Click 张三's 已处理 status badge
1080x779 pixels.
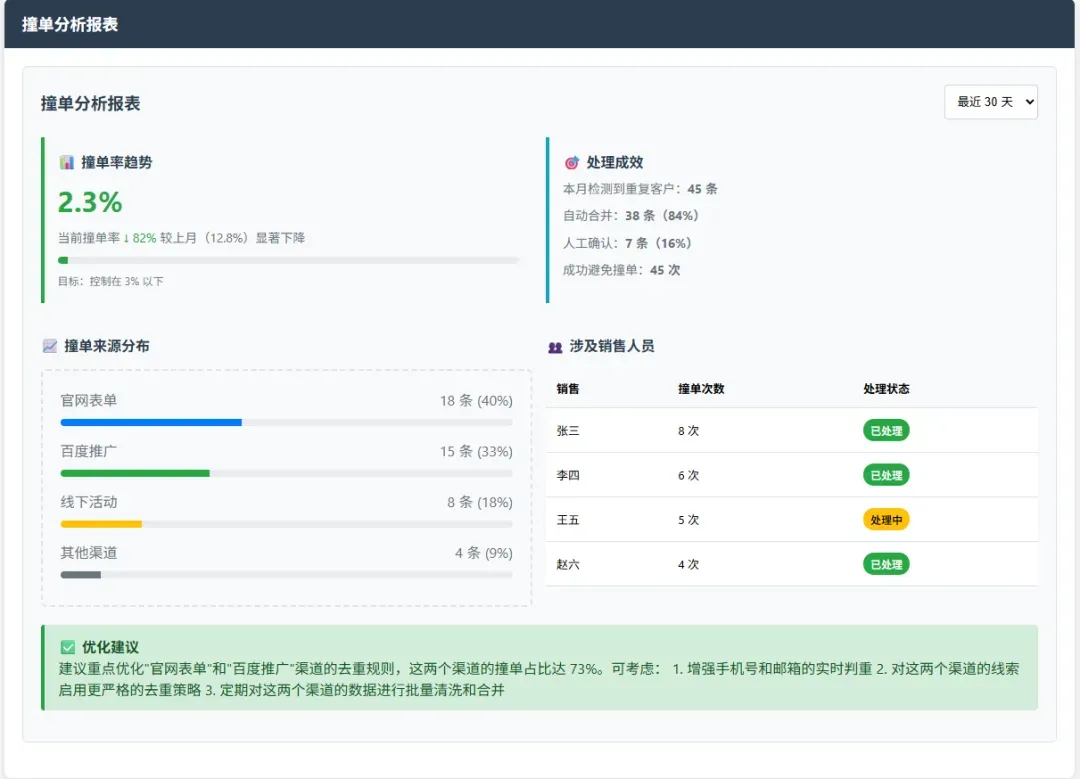pos(886,431)
